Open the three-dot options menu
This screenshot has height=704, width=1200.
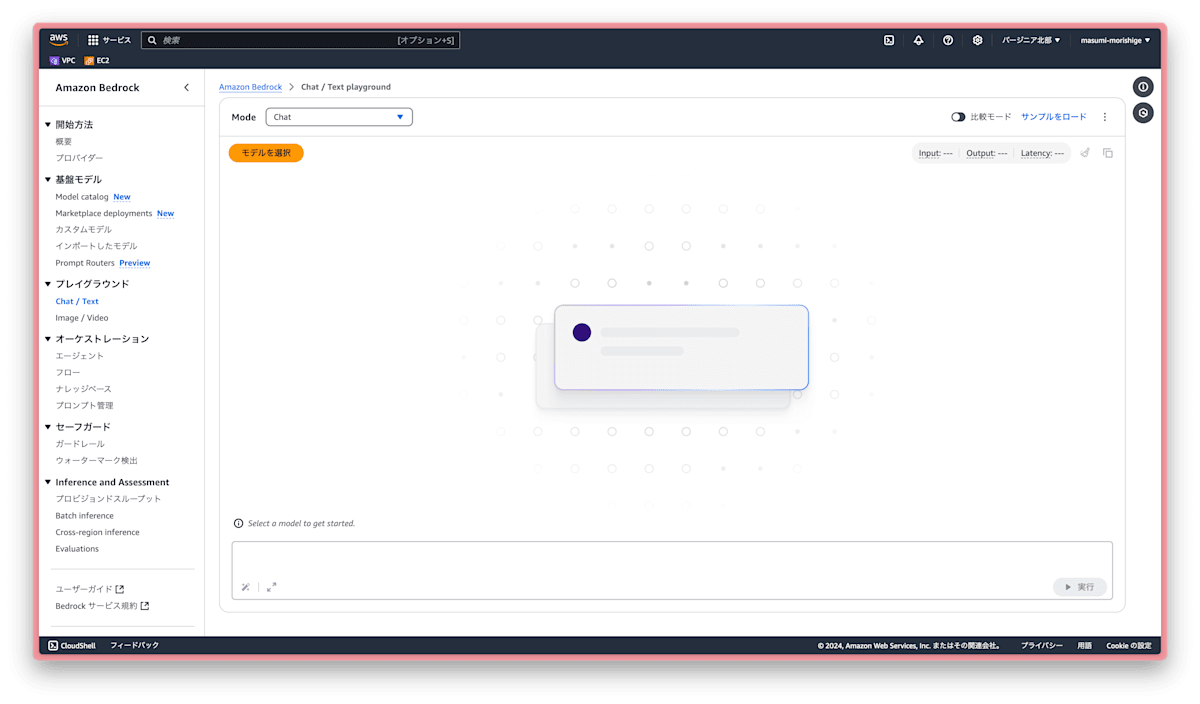coord(1105,117)
